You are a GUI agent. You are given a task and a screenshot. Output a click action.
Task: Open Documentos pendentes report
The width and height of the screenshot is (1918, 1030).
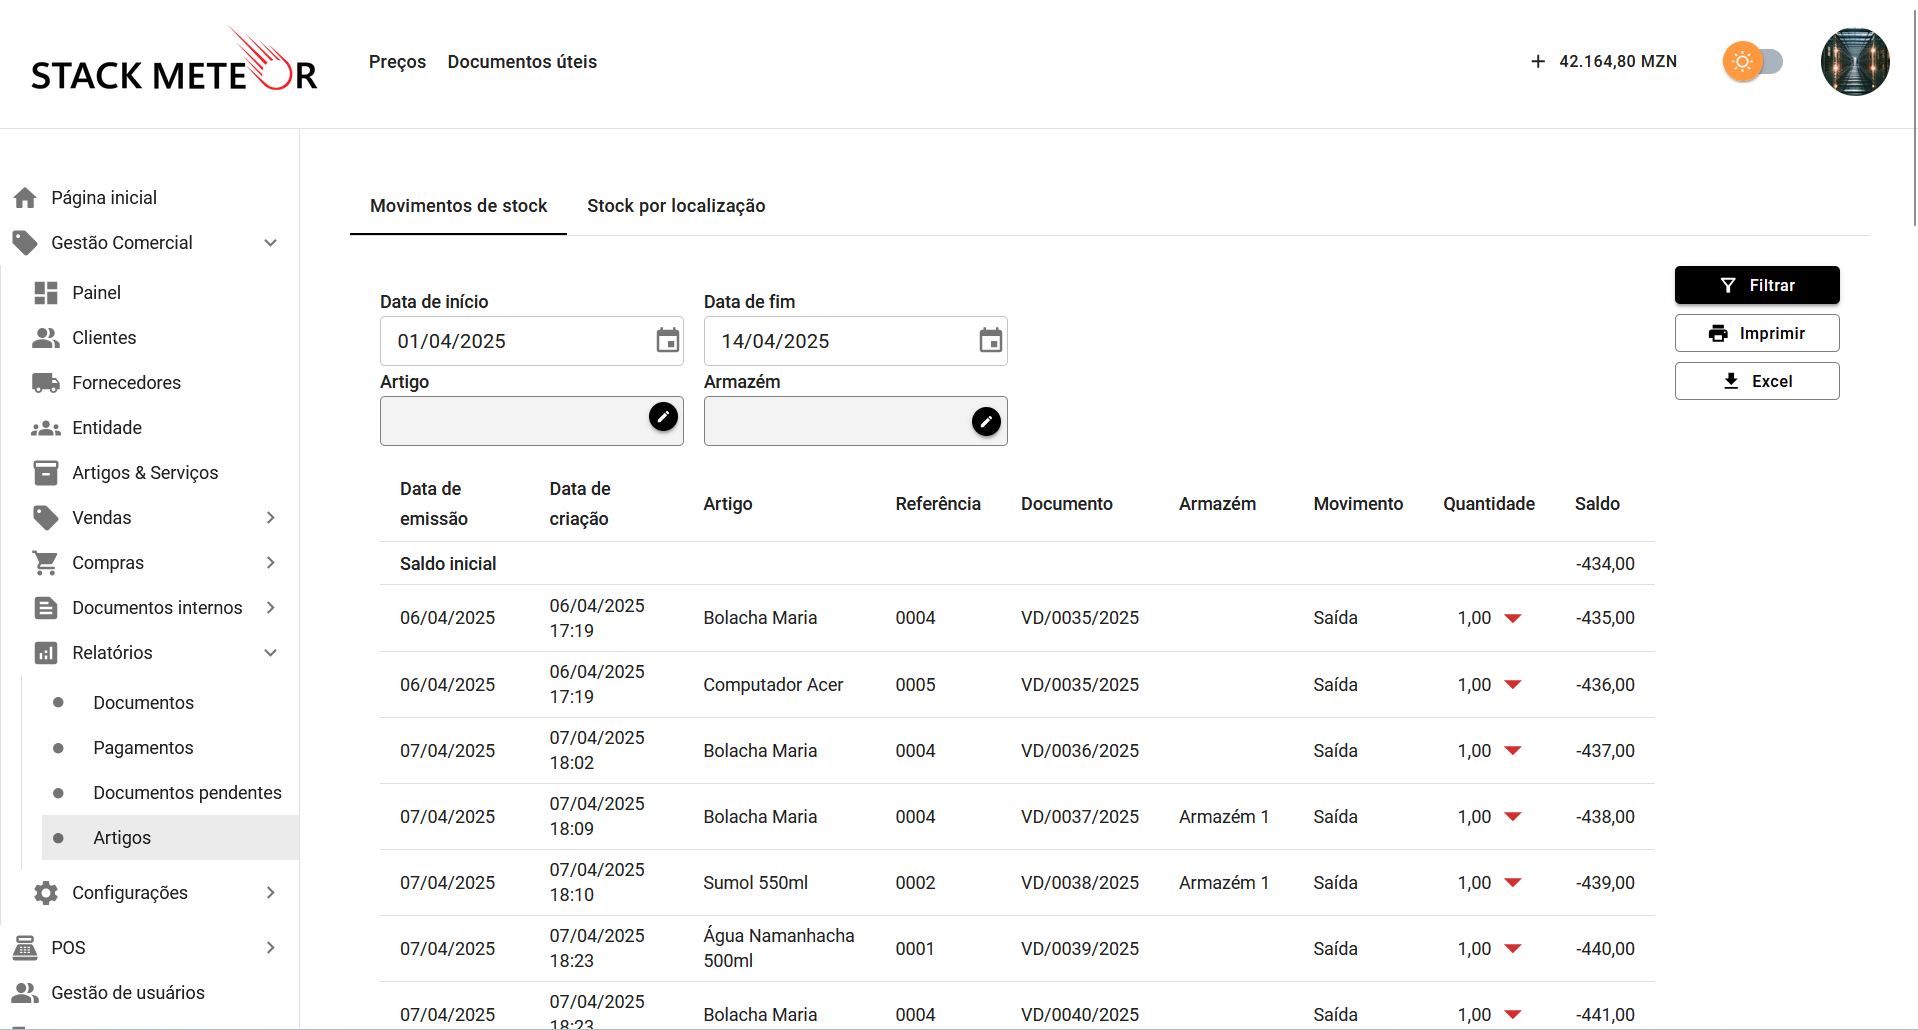(187, 793)
